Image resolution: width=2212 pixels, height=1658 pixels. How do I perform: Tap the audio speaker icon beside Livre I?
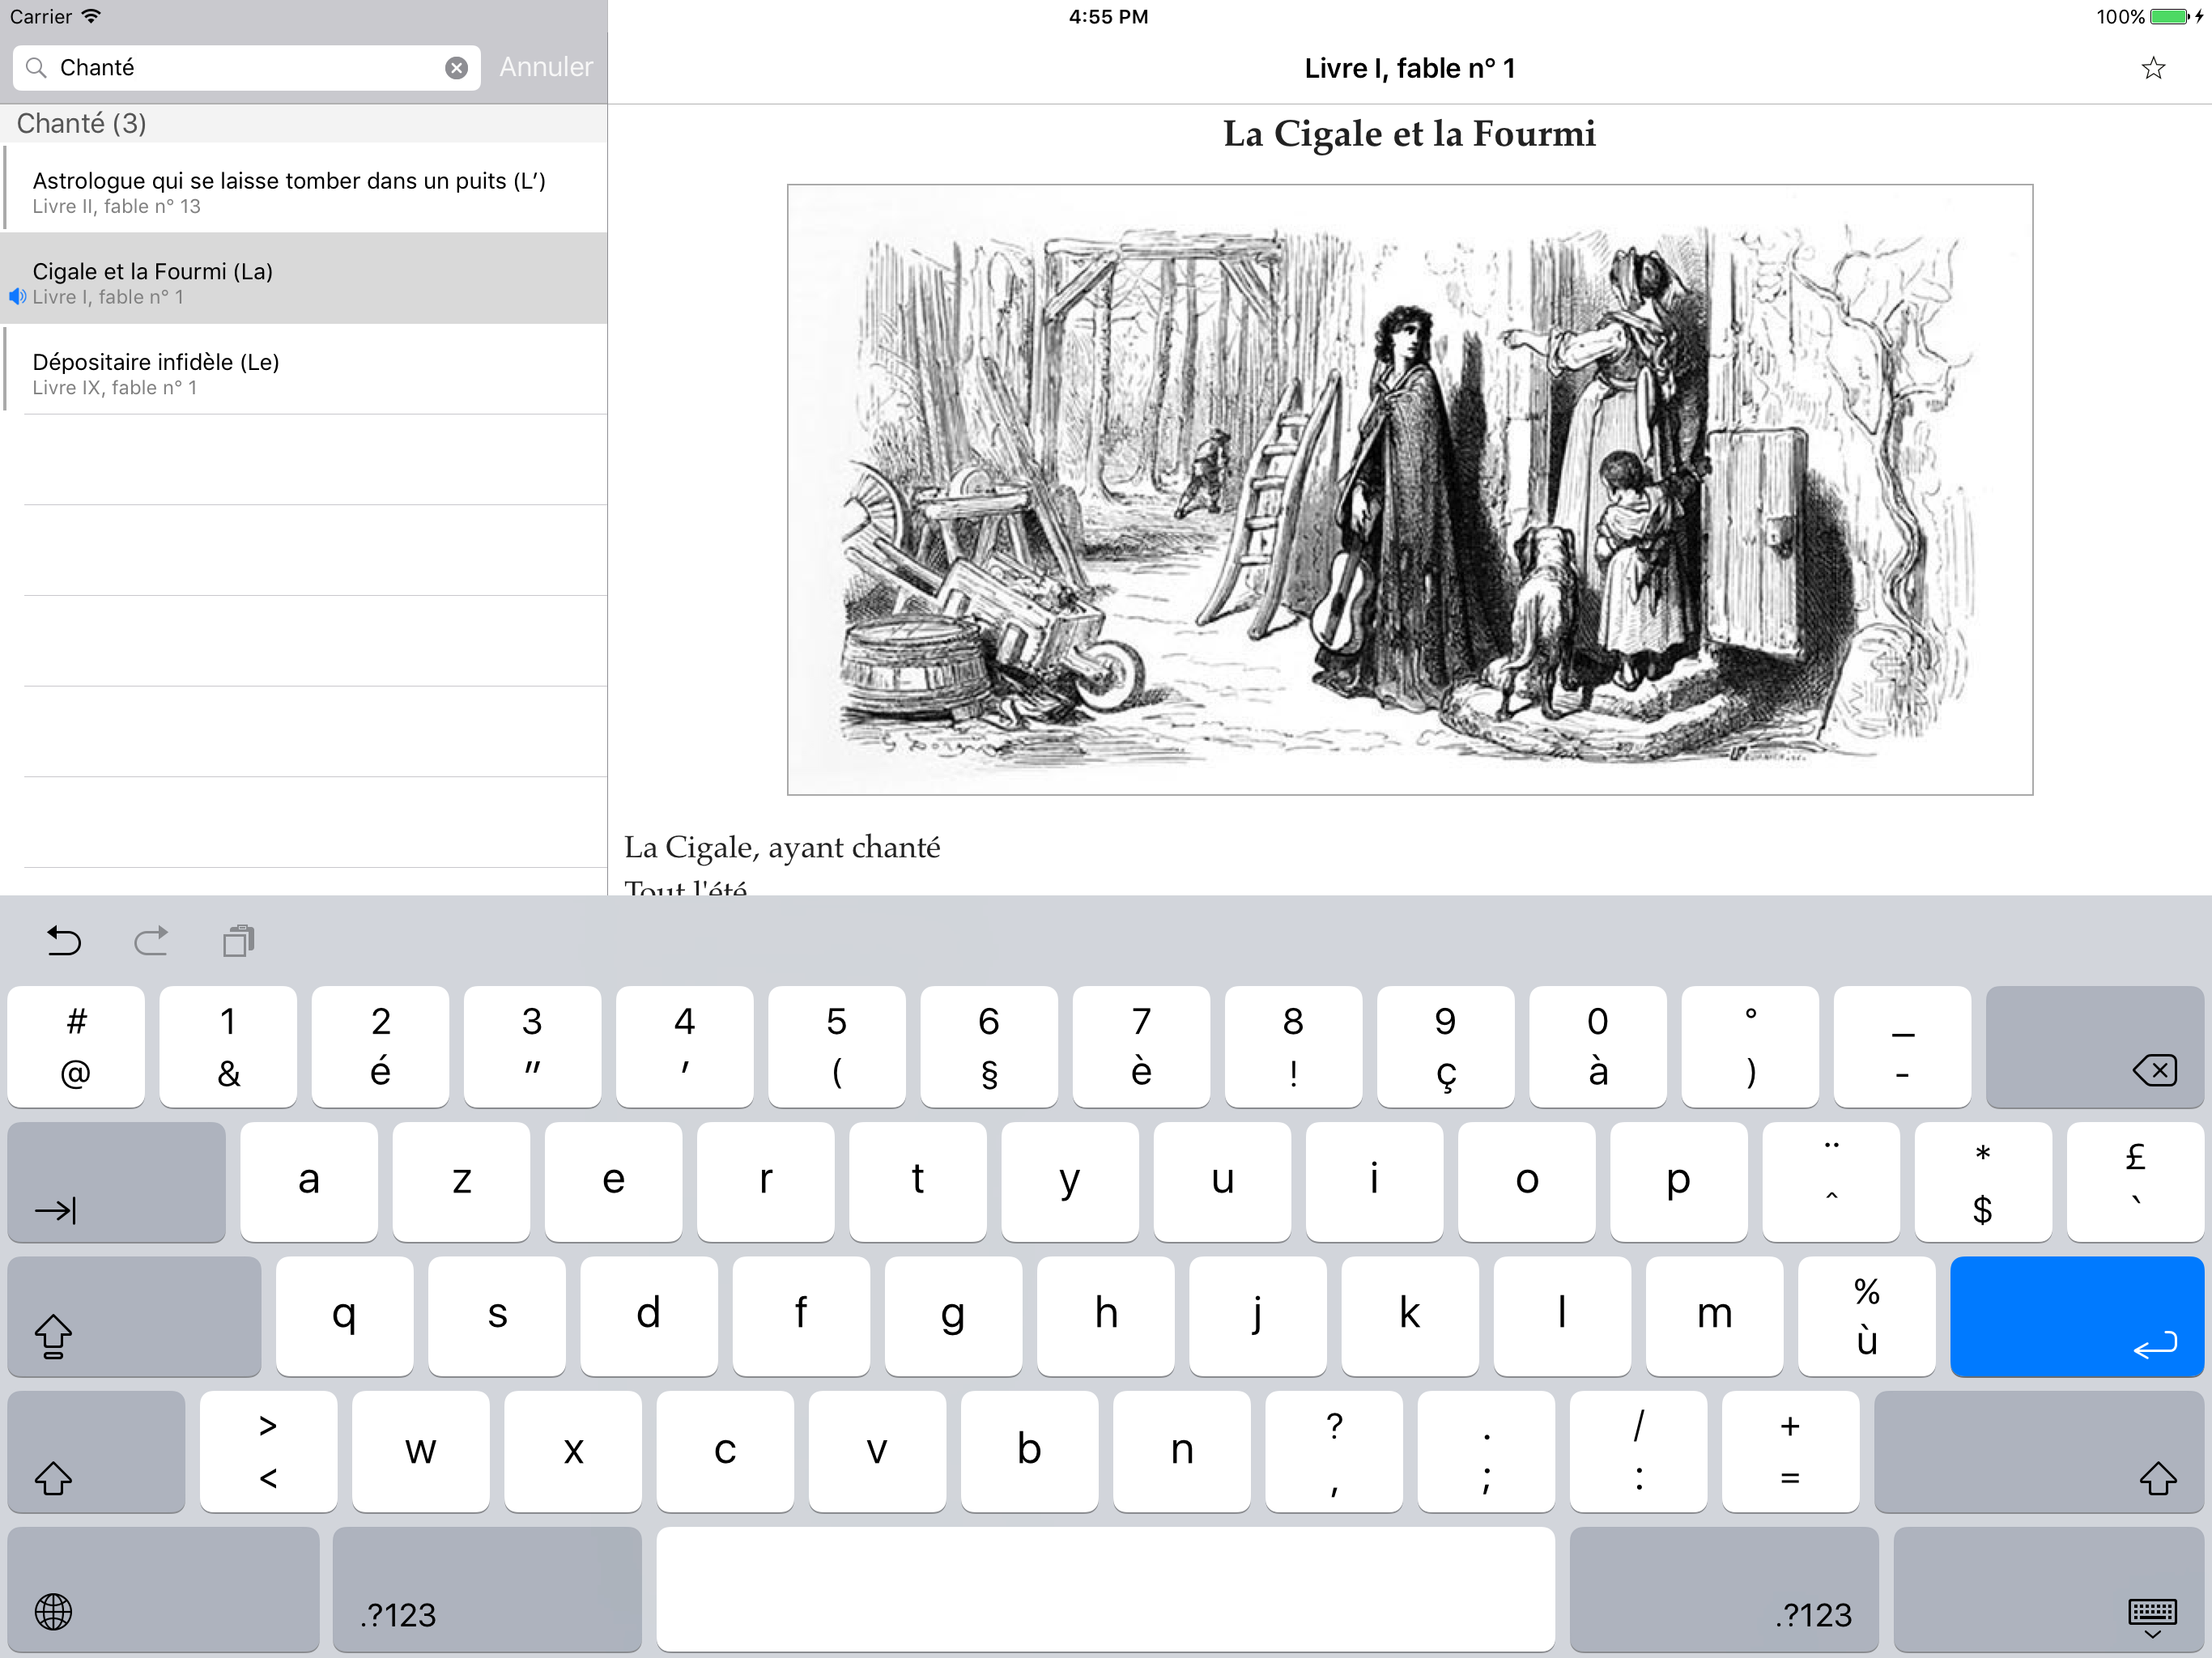[x=17, y=297]
